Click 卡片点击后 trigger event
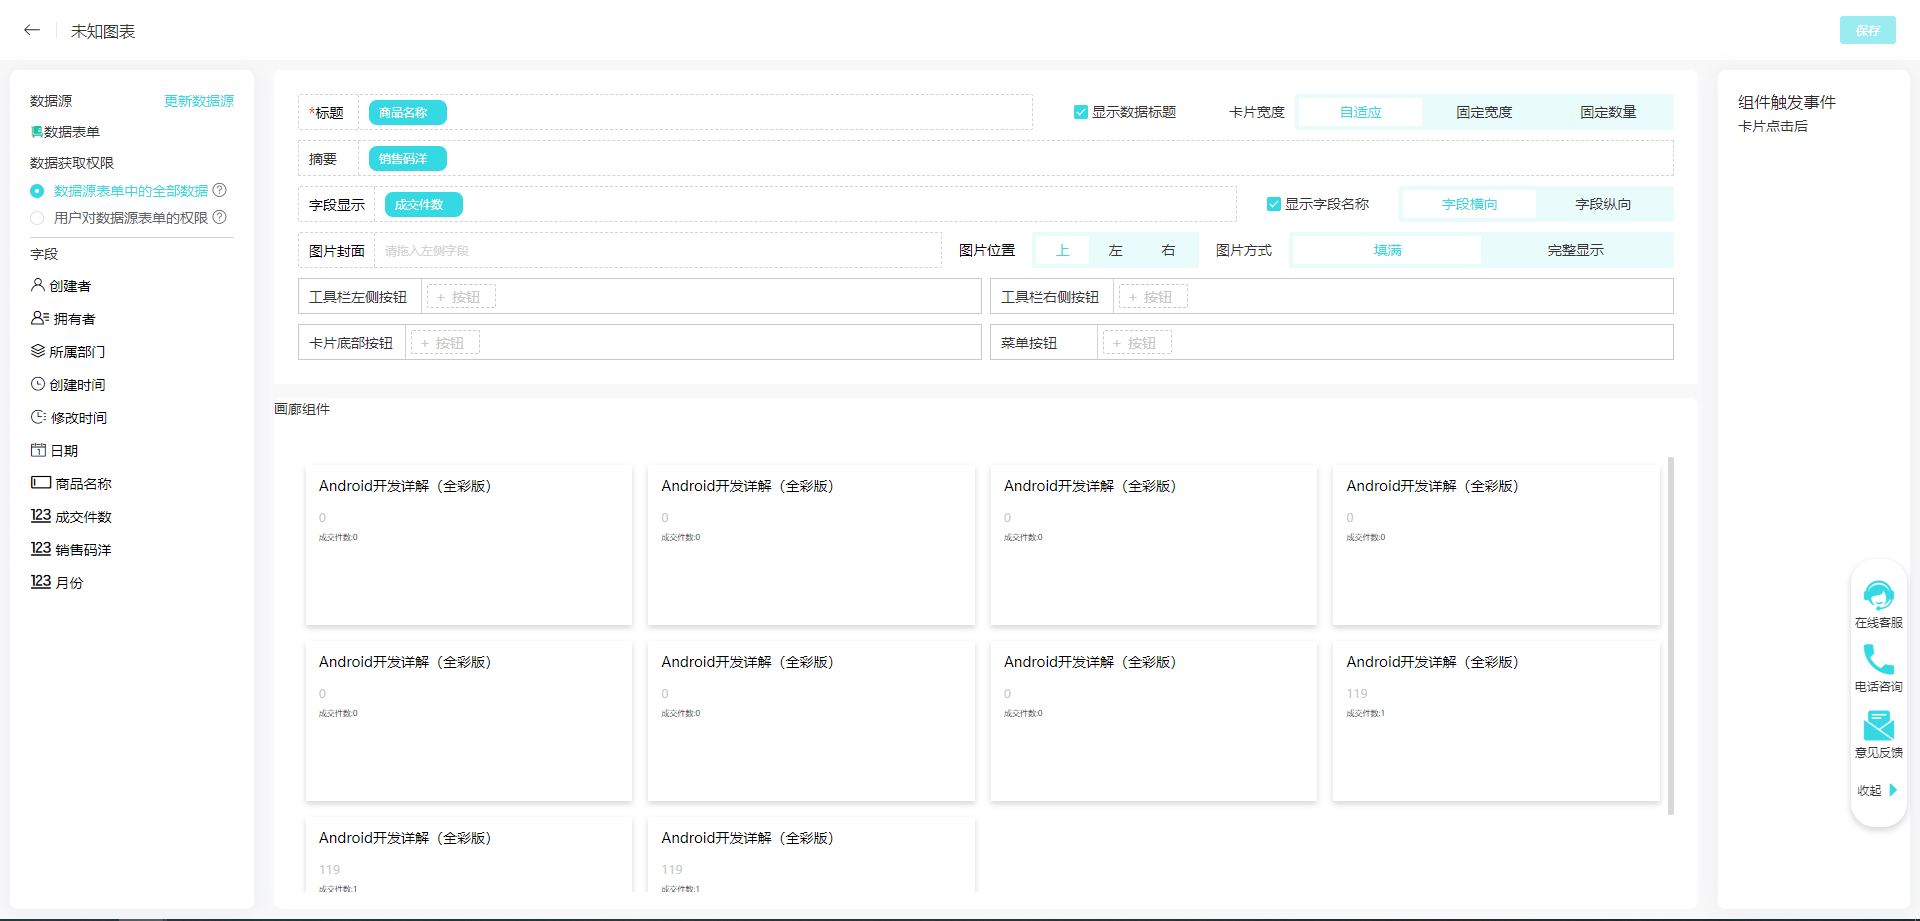The height and width of the screenshot is (921, 1920). point(1773,126)
